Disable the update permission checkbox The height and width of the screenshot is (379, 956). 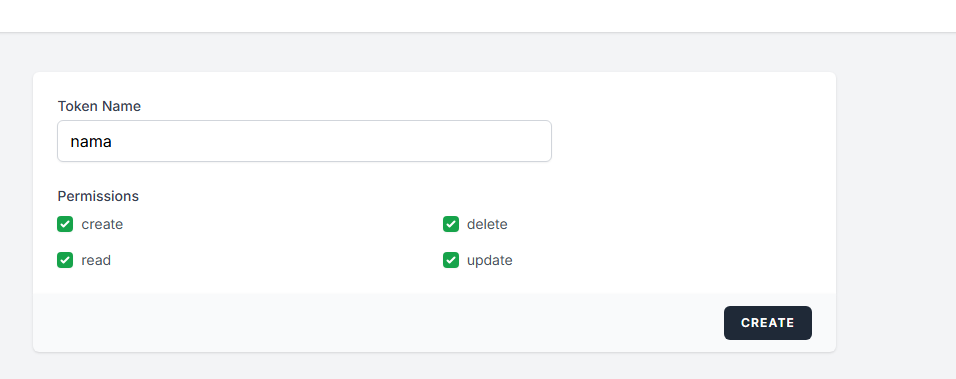coord(451,260)
